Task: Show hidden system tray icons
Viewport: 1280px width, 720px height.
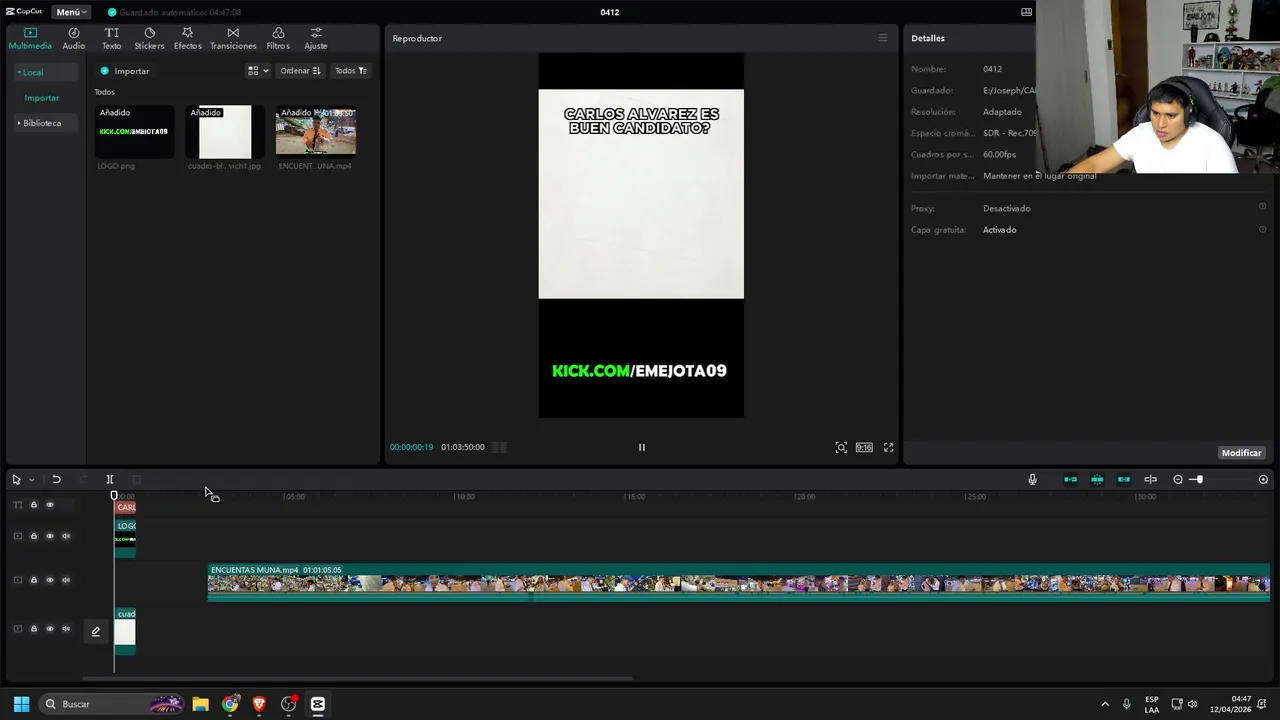Action: click(x=1105, y=704)
